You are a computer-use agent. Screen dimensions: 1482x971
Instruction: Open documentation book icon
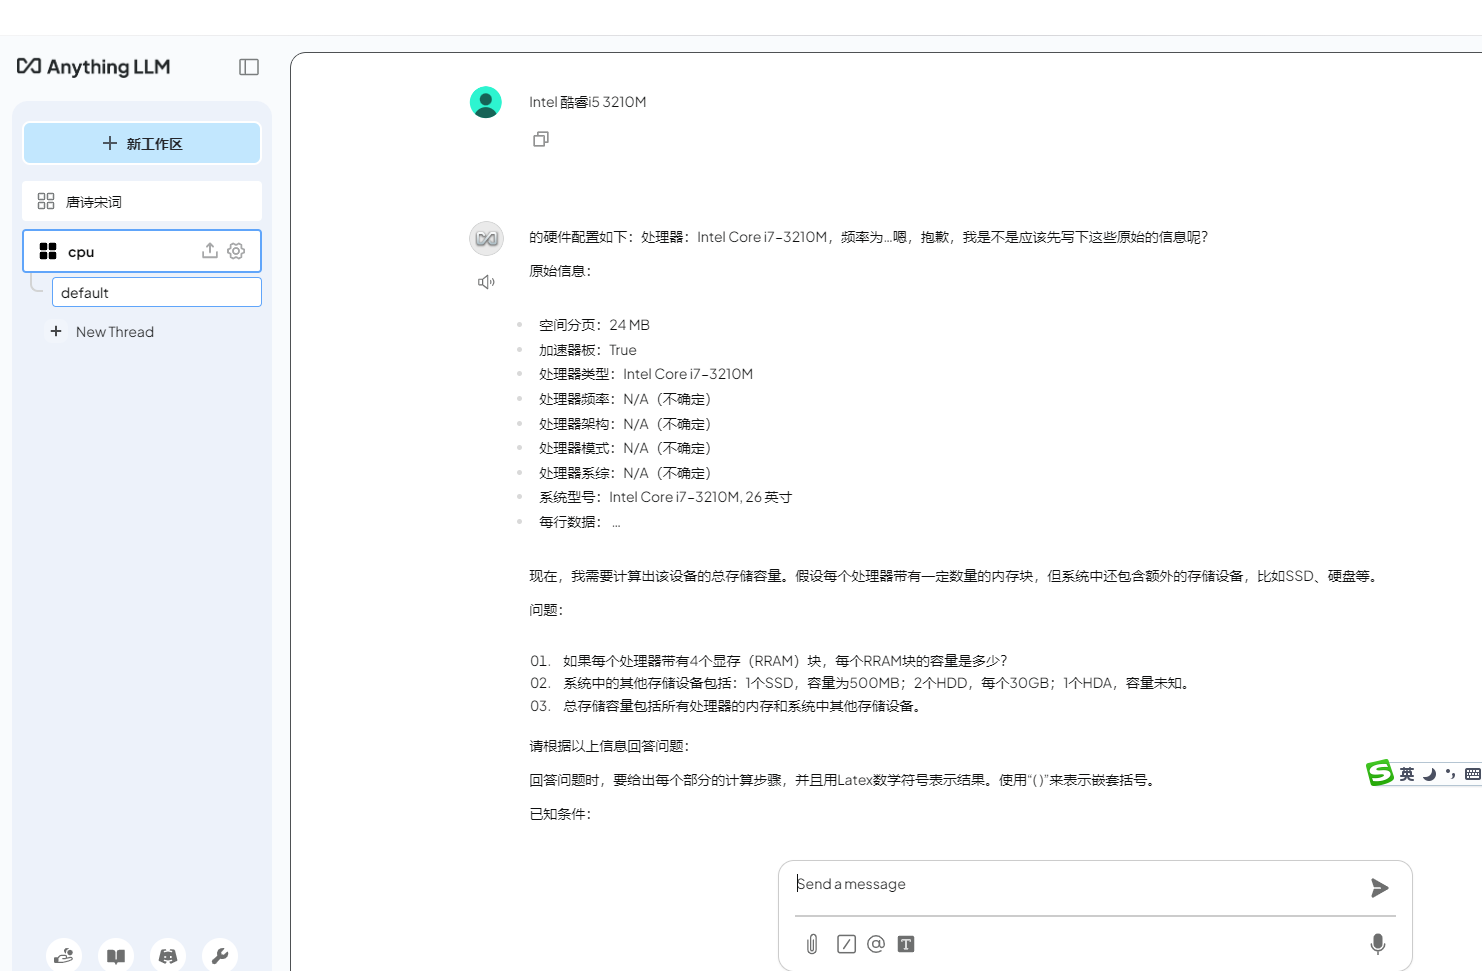pyautogui.click(x=116, y=955)
